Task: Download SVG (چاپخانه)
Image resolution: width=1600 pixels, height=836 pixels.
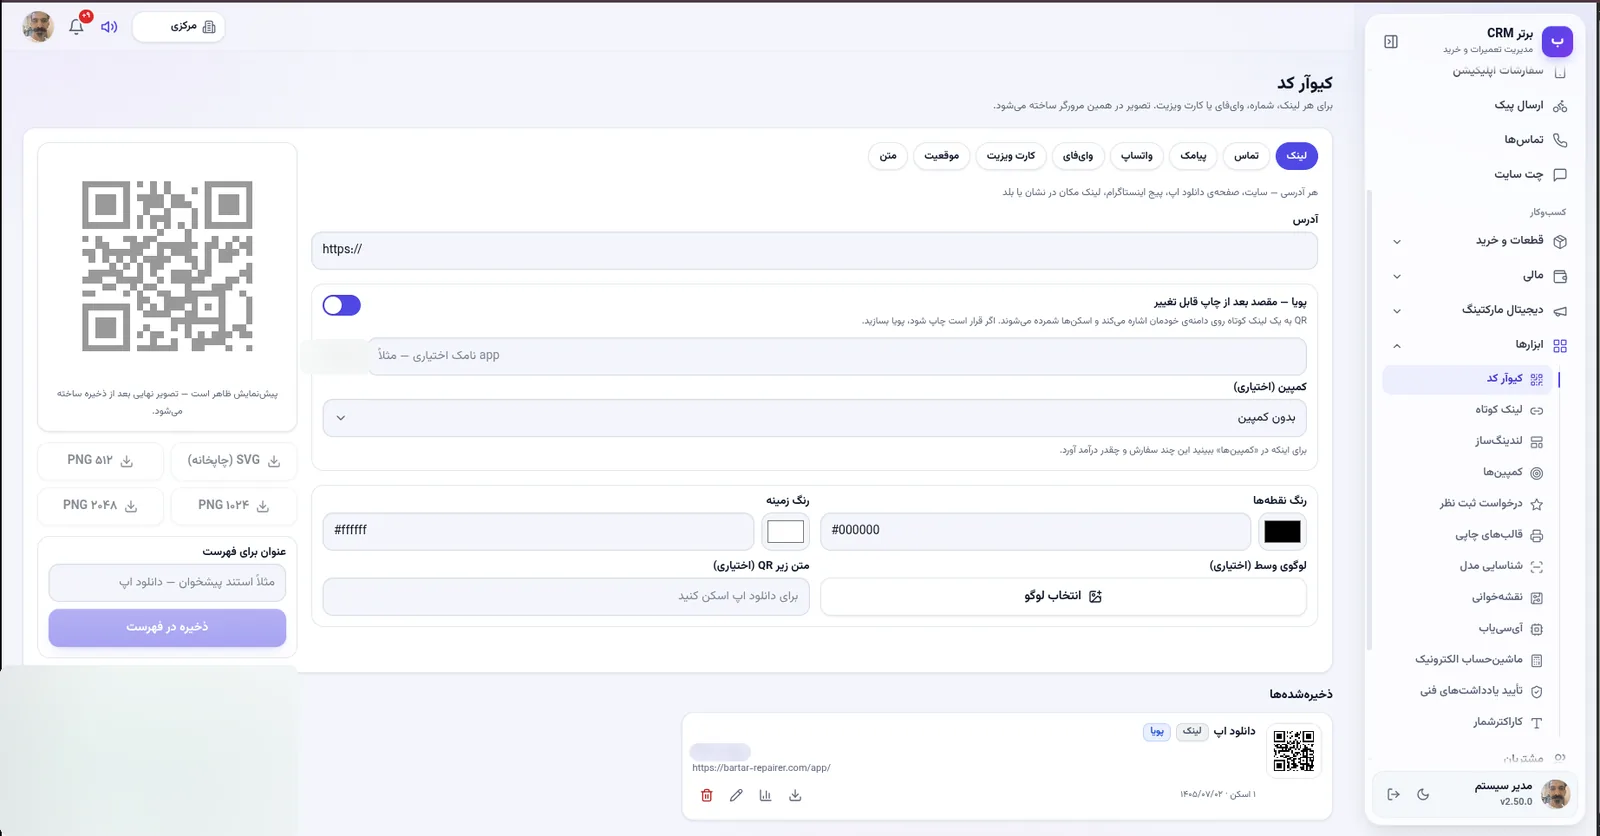Action: (233, 461)
